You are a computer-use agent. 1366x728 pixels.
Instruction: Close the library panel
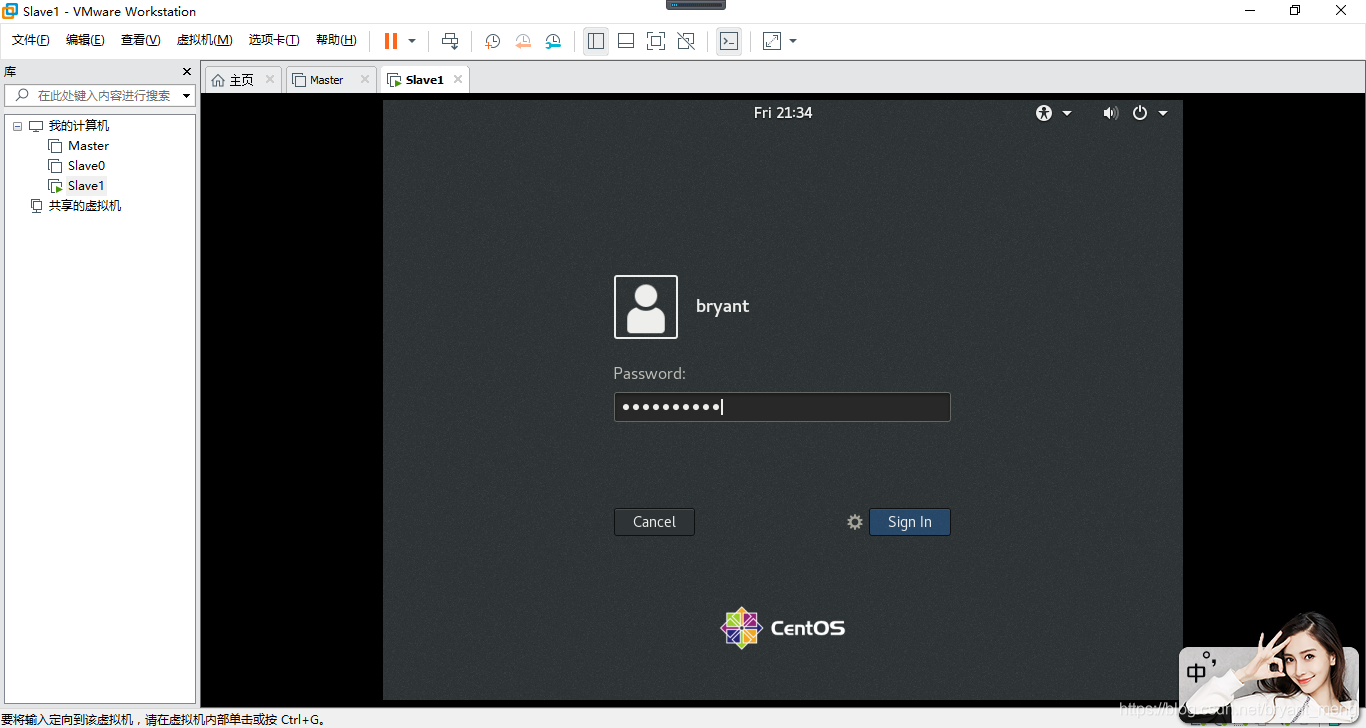click(x=186, y=71)
